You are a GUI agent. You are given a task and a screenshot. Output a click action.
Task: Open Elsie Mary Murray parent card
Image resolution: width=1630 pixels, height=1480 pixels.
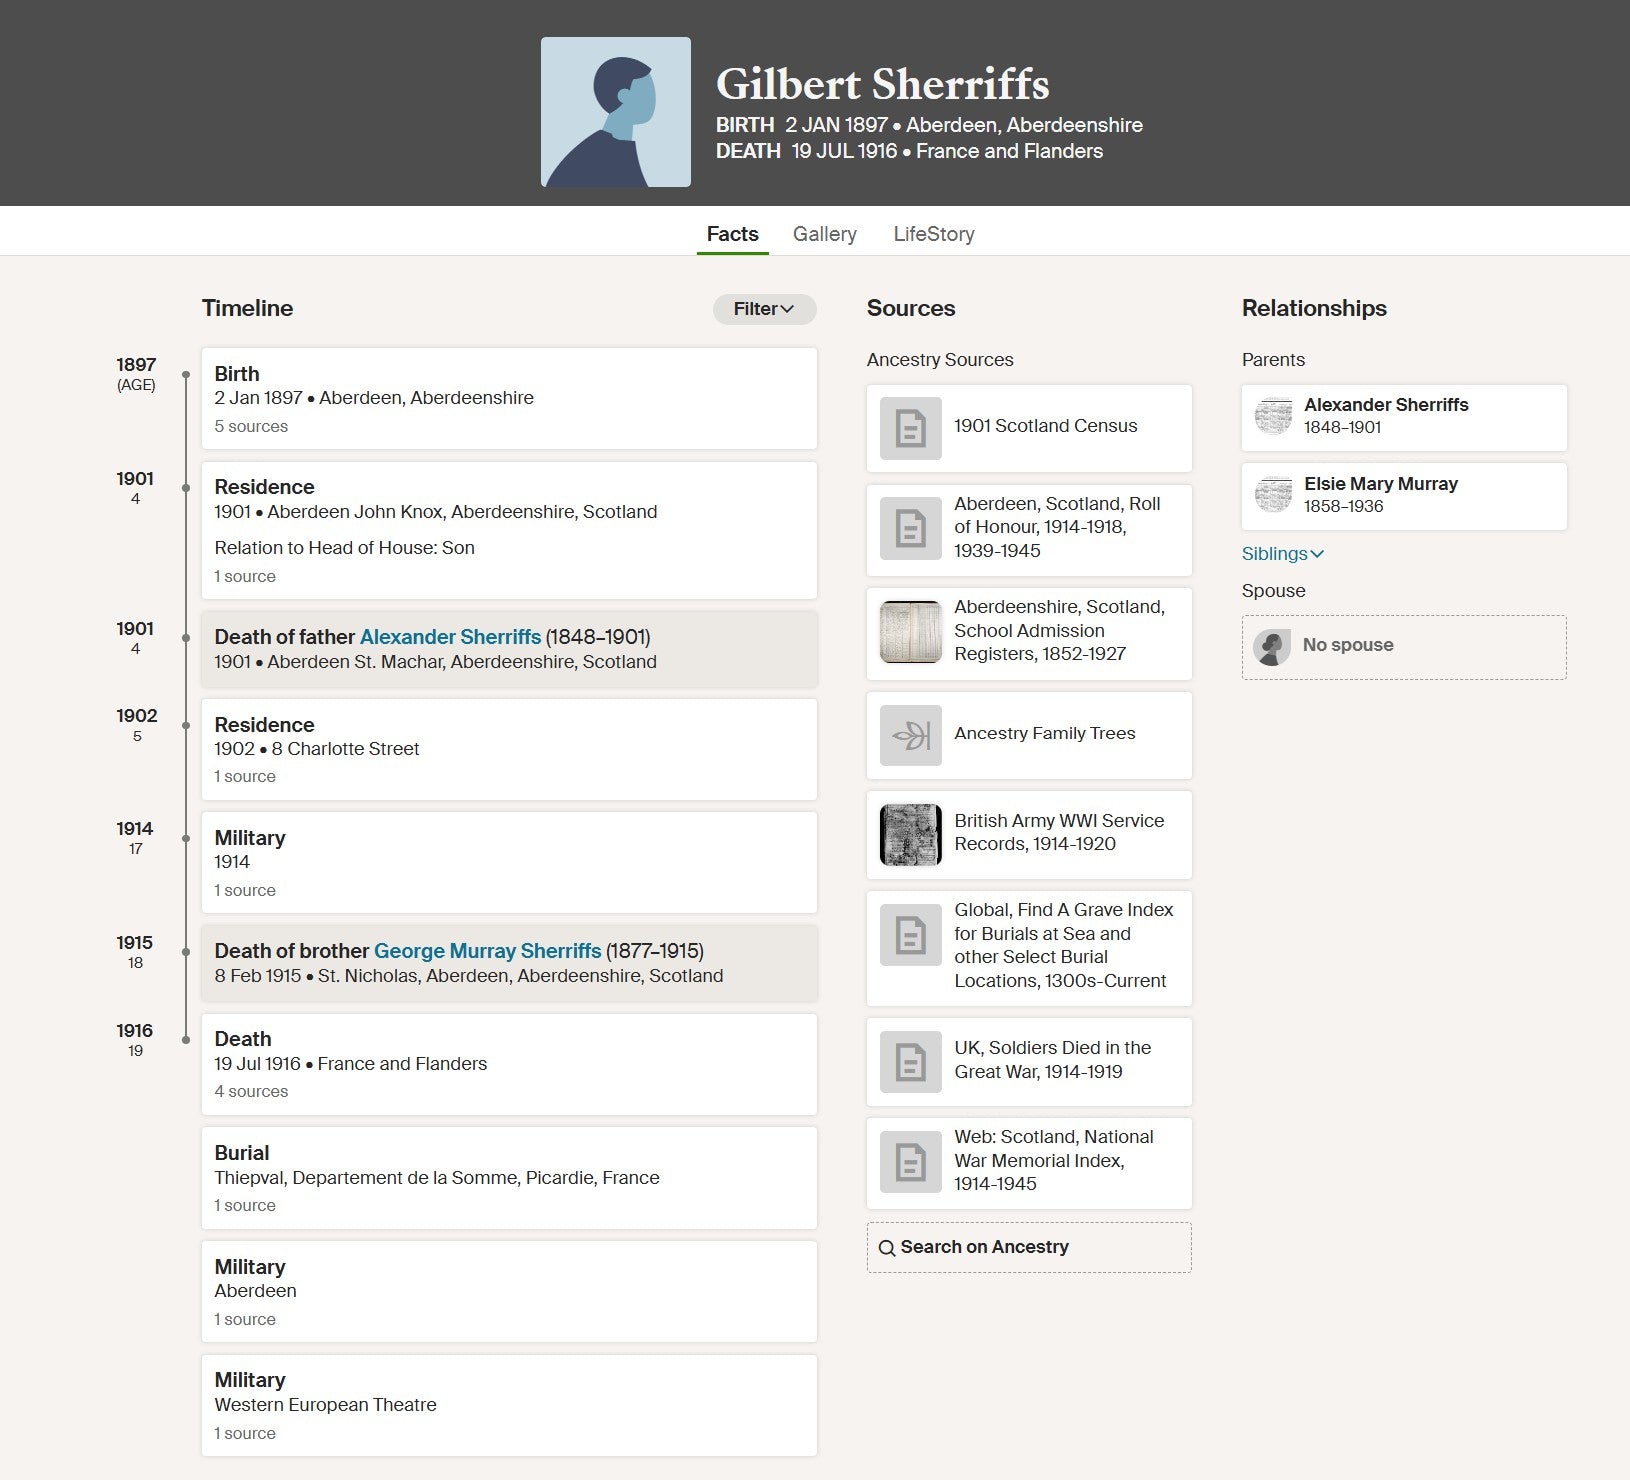[x=1403, y=495]
